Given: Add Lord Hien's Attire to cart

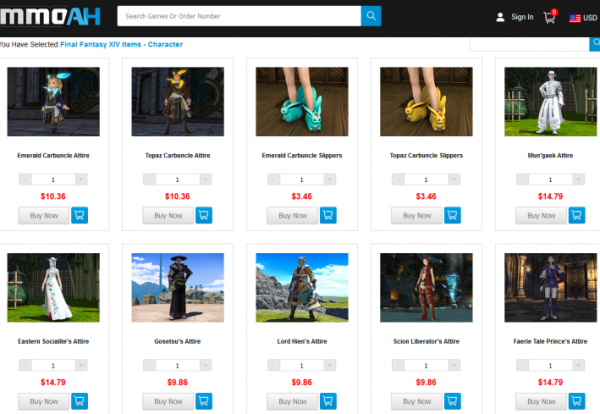Looking at the screenshot, I should point(328,401).
